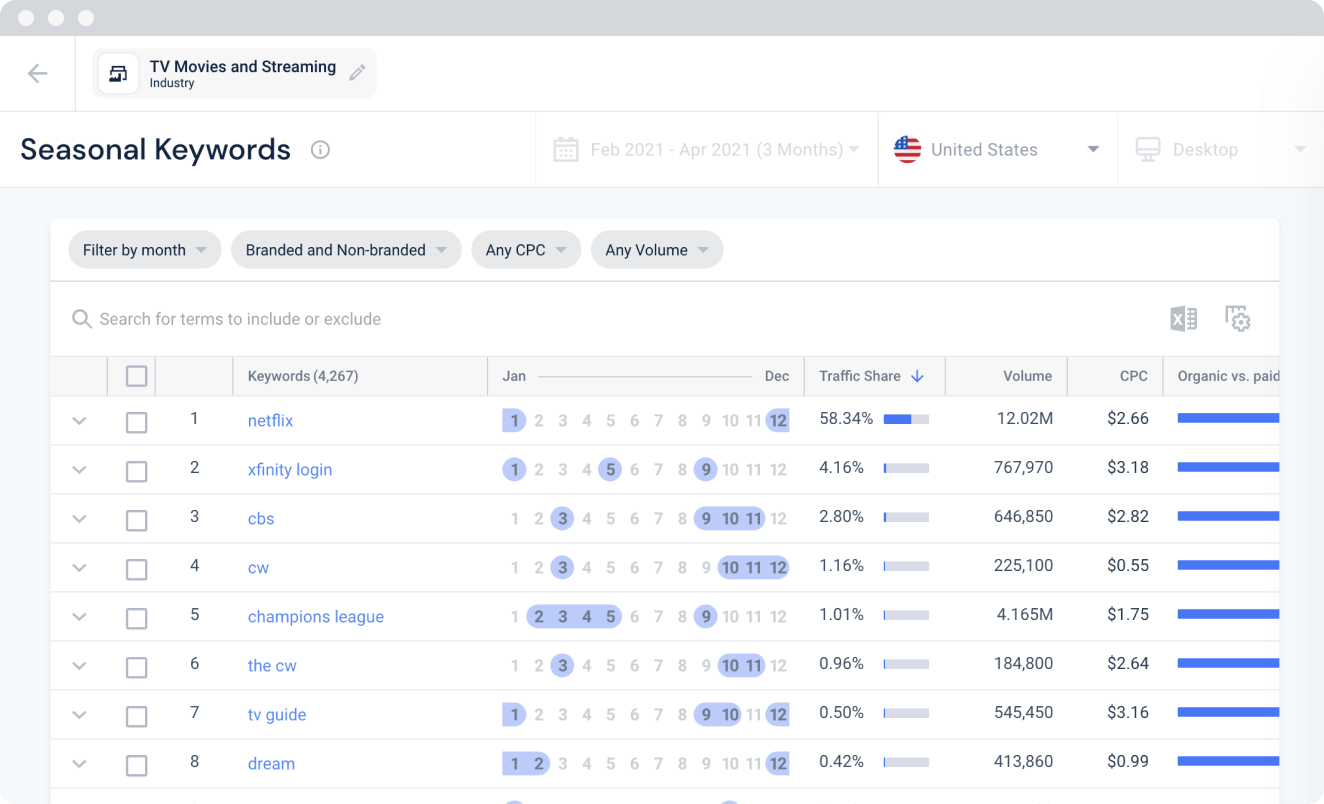
Task: Open the cbs keyword link
Action: click(261, 519)
